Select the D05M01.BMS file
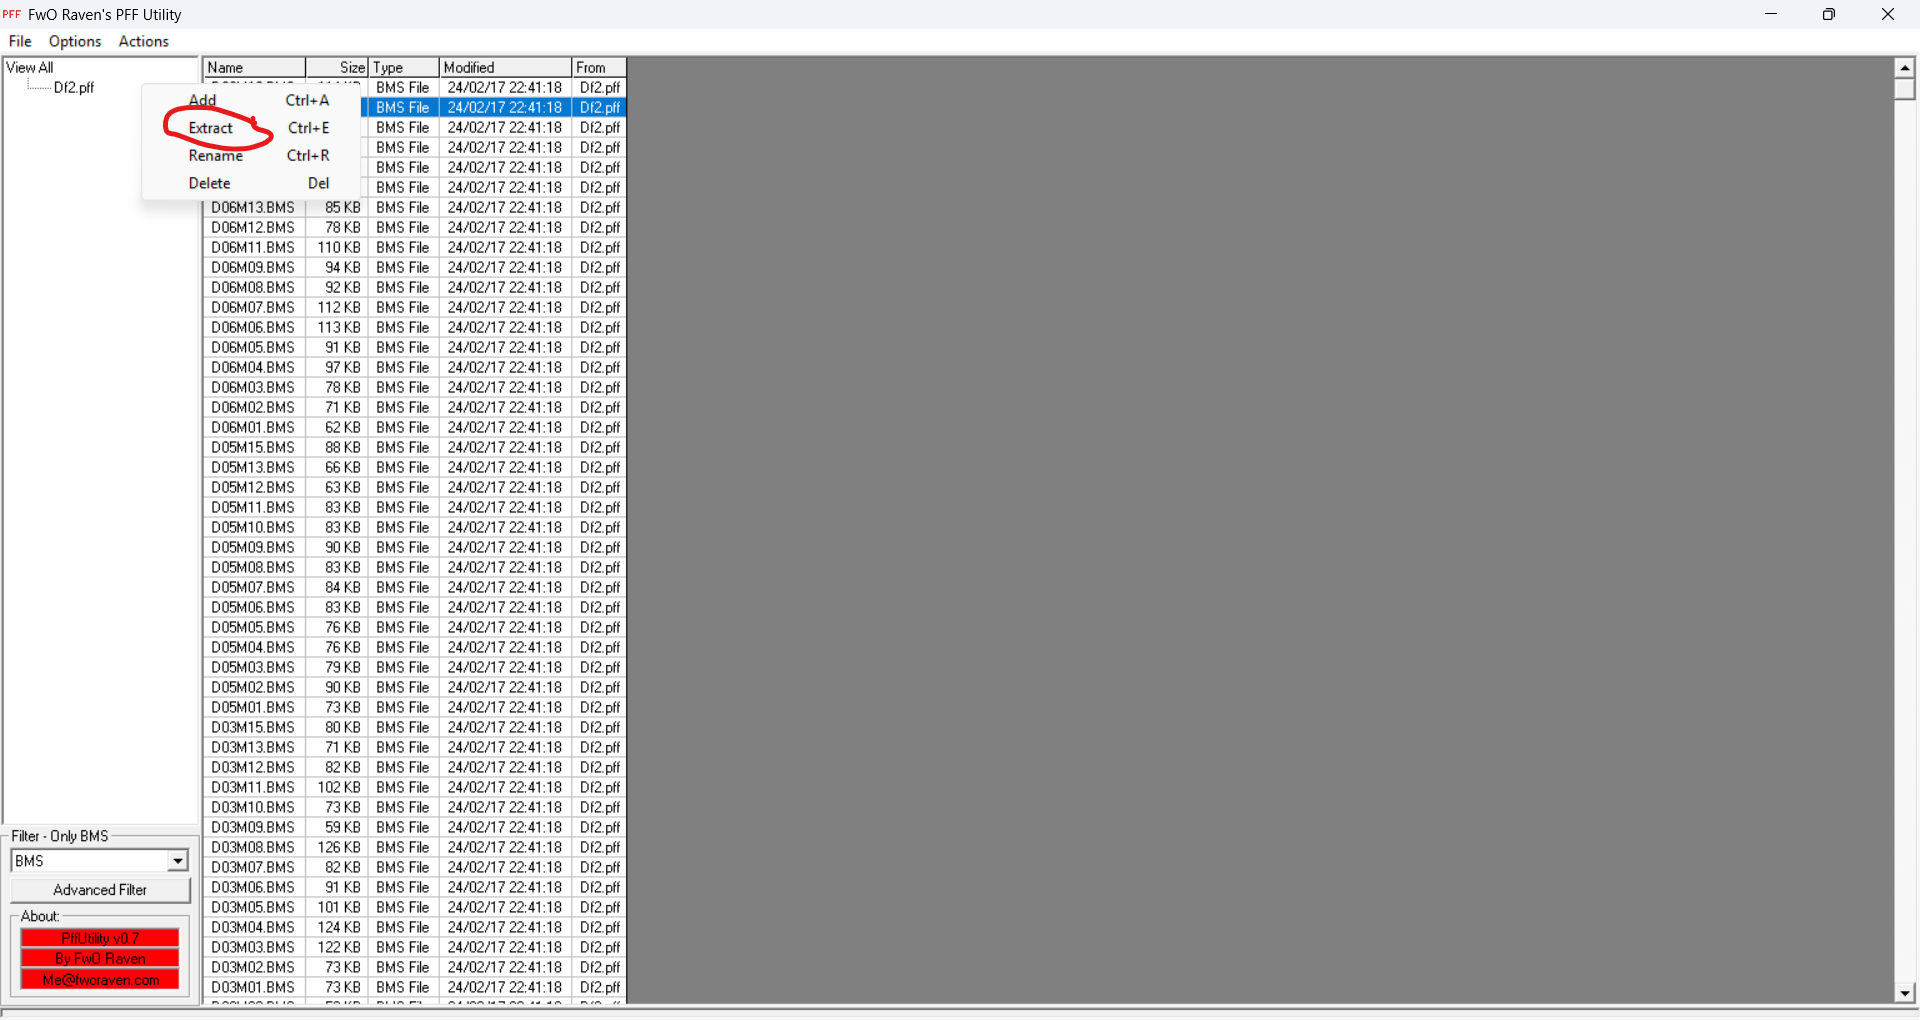The image size is (1920, 1020). click(x=253, y=707)
